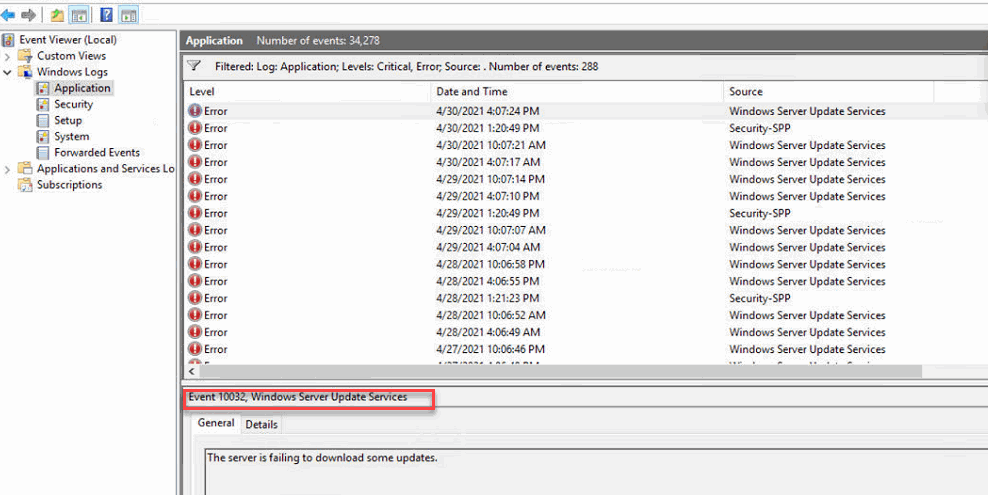Sort by the Source column header
This screenshot has height=495, width=988.
tap(829, 92)
